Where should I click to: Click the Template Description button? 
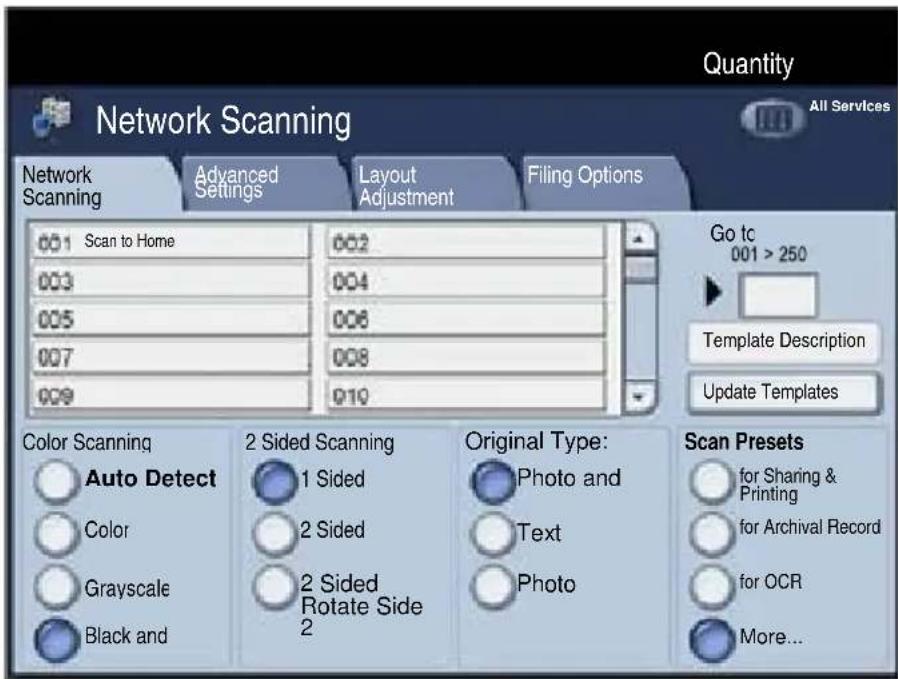pyautogui.click(x=783, y=342)
